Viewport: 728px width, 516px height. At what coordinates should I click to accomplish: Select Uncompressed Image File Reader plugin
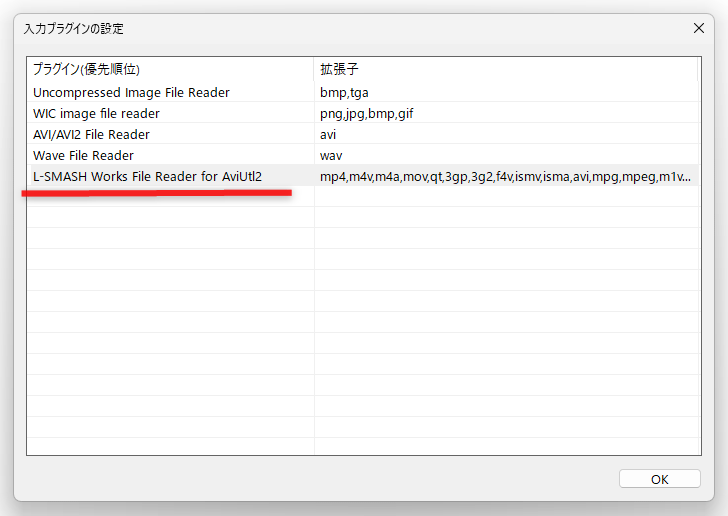pyautogui.click(x=131, y=93)
